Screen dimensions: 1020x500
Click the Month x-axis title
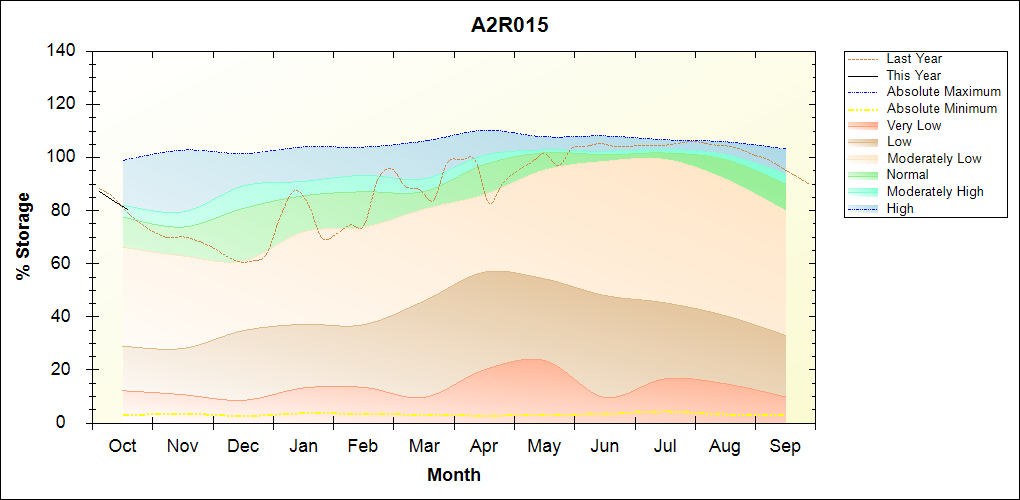(453, 475)
